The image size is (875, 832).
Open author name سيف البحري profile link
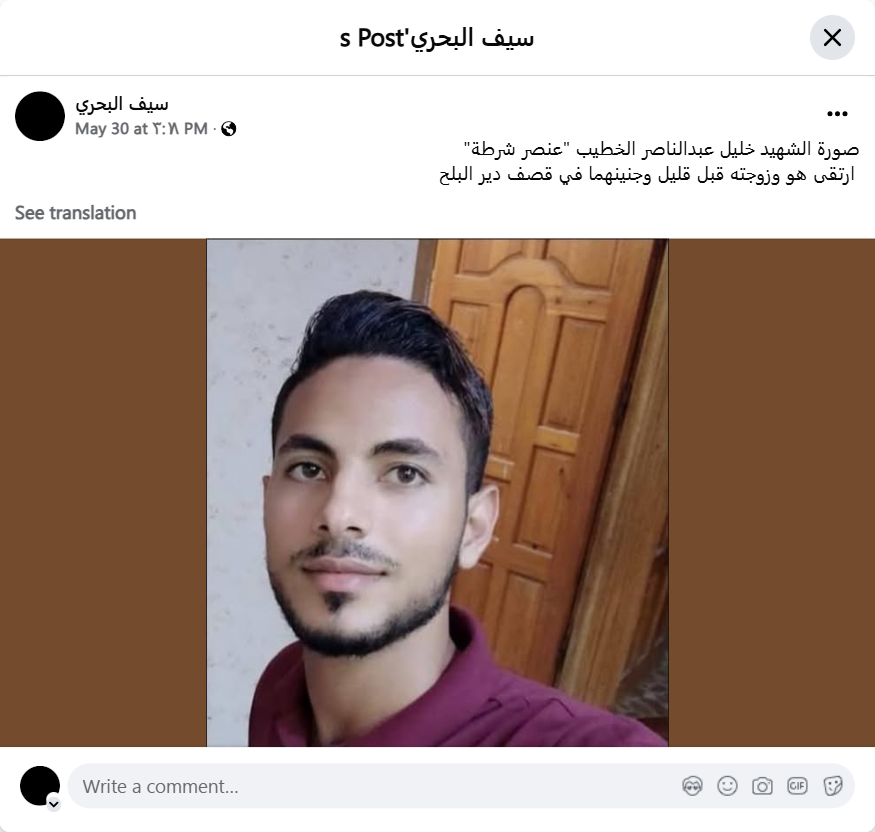(x=122, y=104)
